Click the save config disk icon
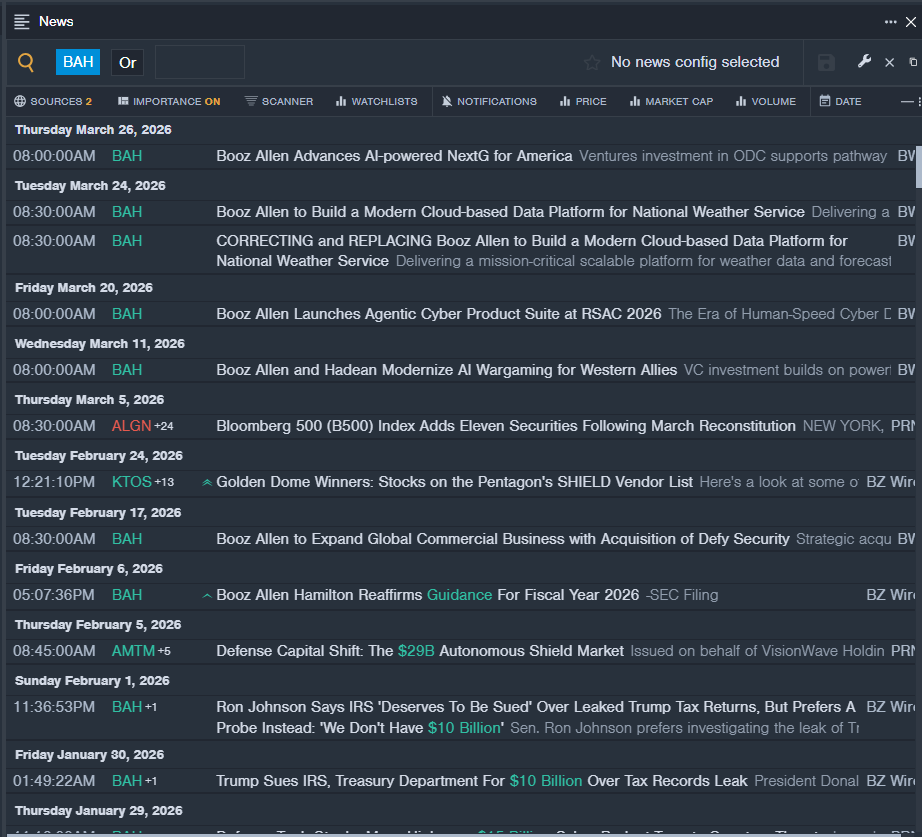This screenshot has width=922, height=837. (826, 62)
